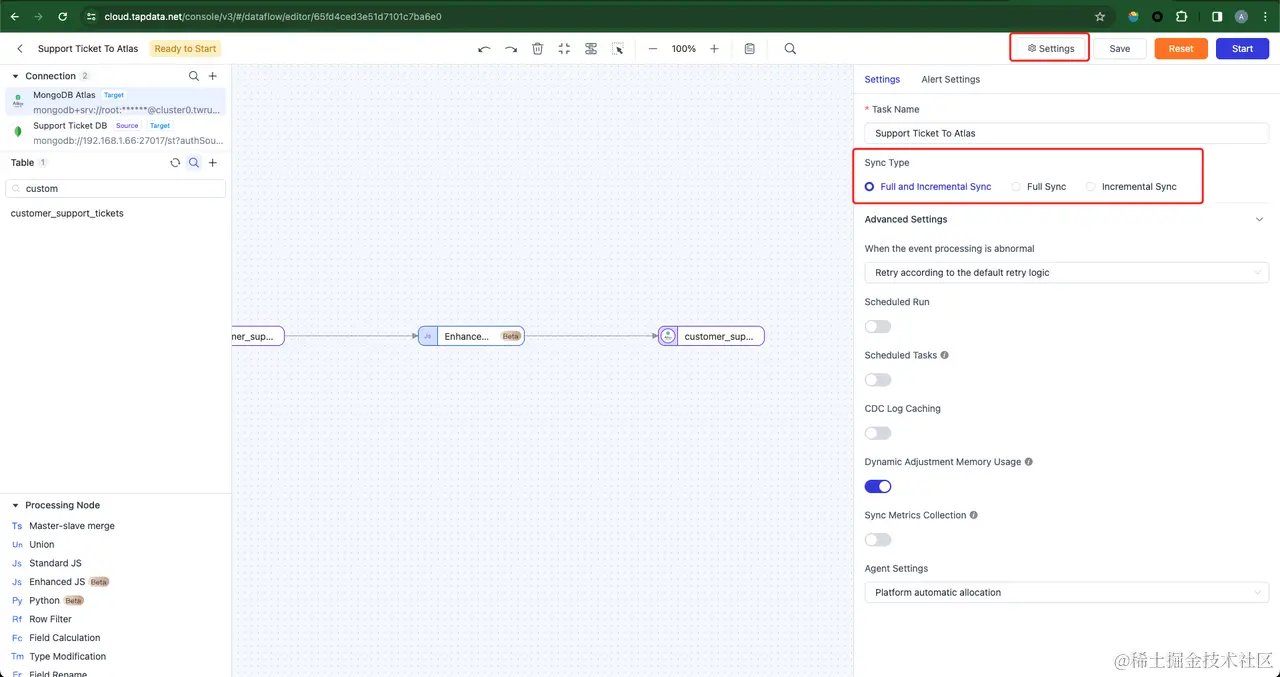Click the Task Name input field

tap(1067, 133)
